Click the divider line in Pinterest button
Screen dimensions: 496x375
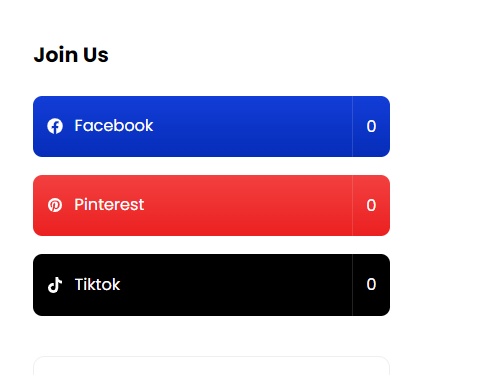(352, 205)
